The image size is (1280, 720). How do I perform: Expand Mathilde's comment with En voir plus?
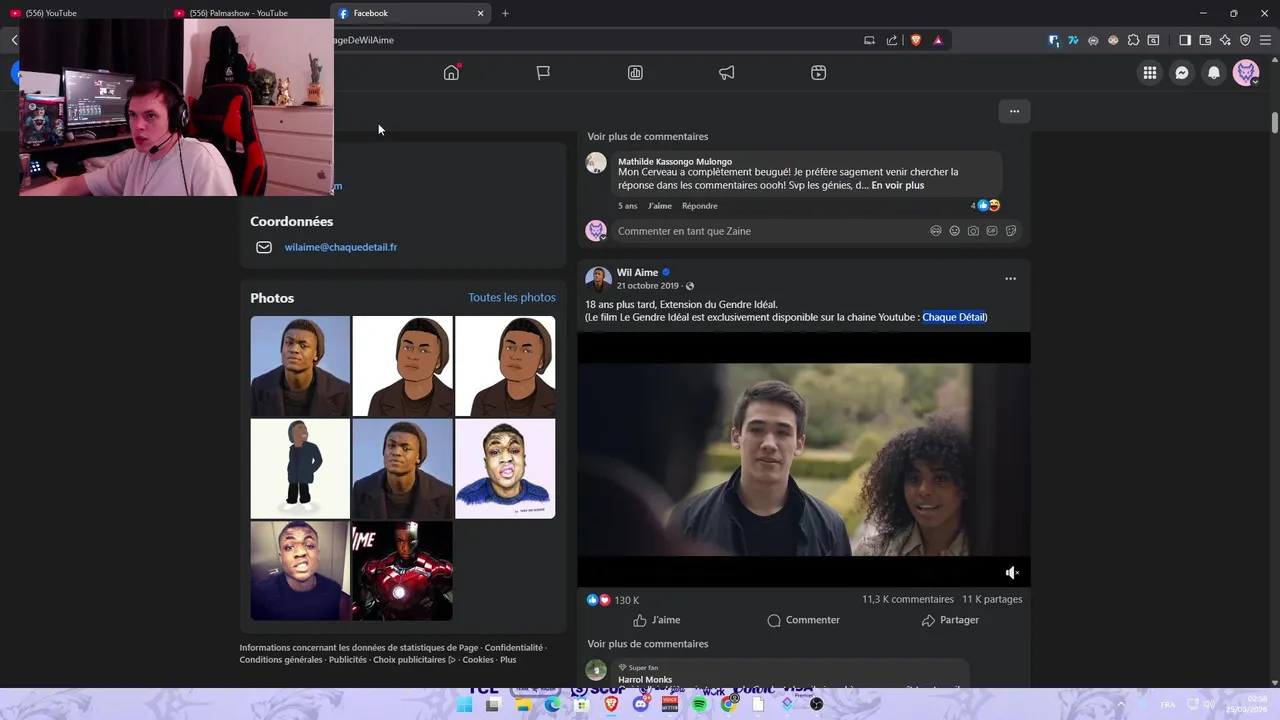coord(897,185)
